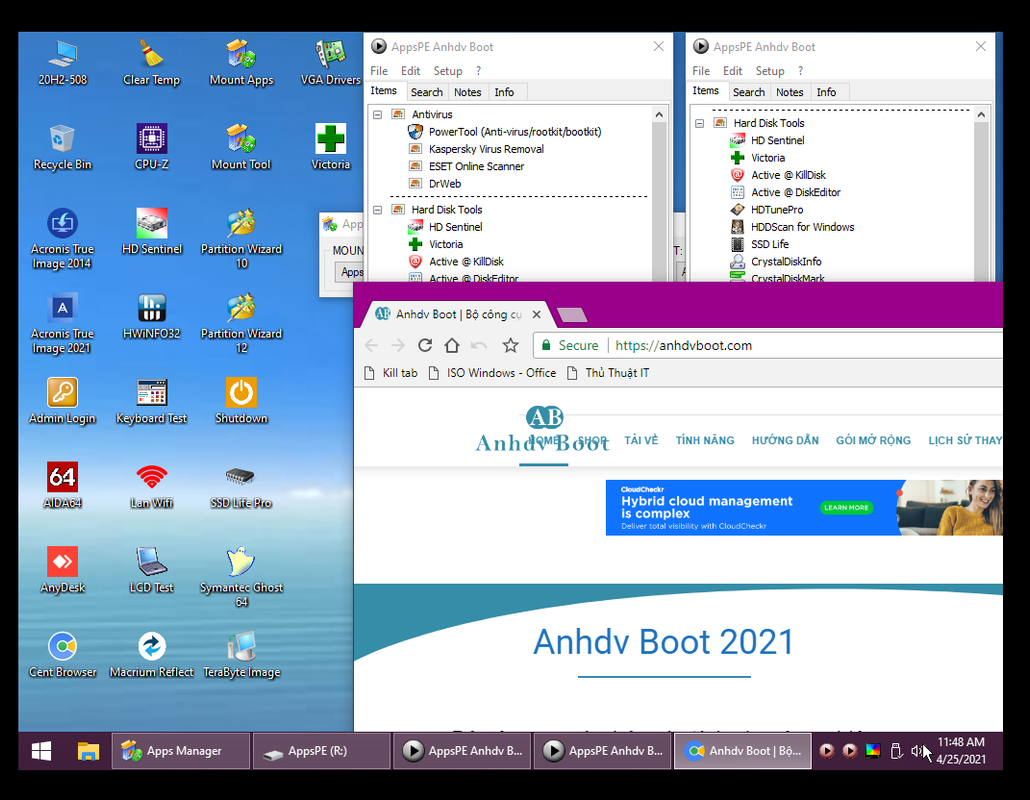Open Acronis True Image 2014 icon
Viewport: 1030px width, 800px height.
pyautogui.click(x=62, y=238)
